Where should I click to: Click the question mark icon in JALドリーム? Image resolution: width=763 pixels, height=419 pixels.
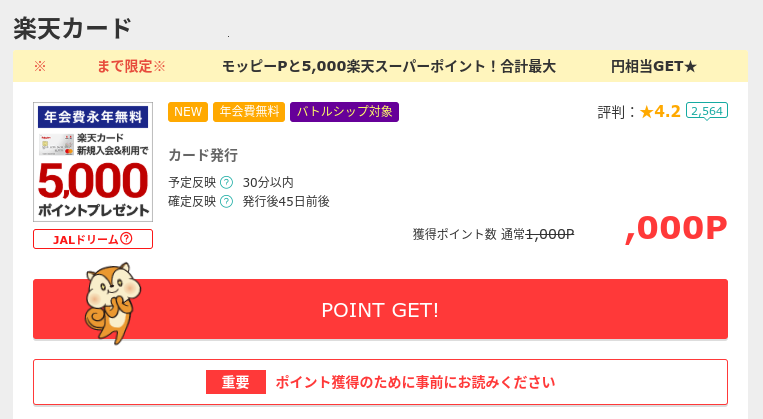[127, 238]
